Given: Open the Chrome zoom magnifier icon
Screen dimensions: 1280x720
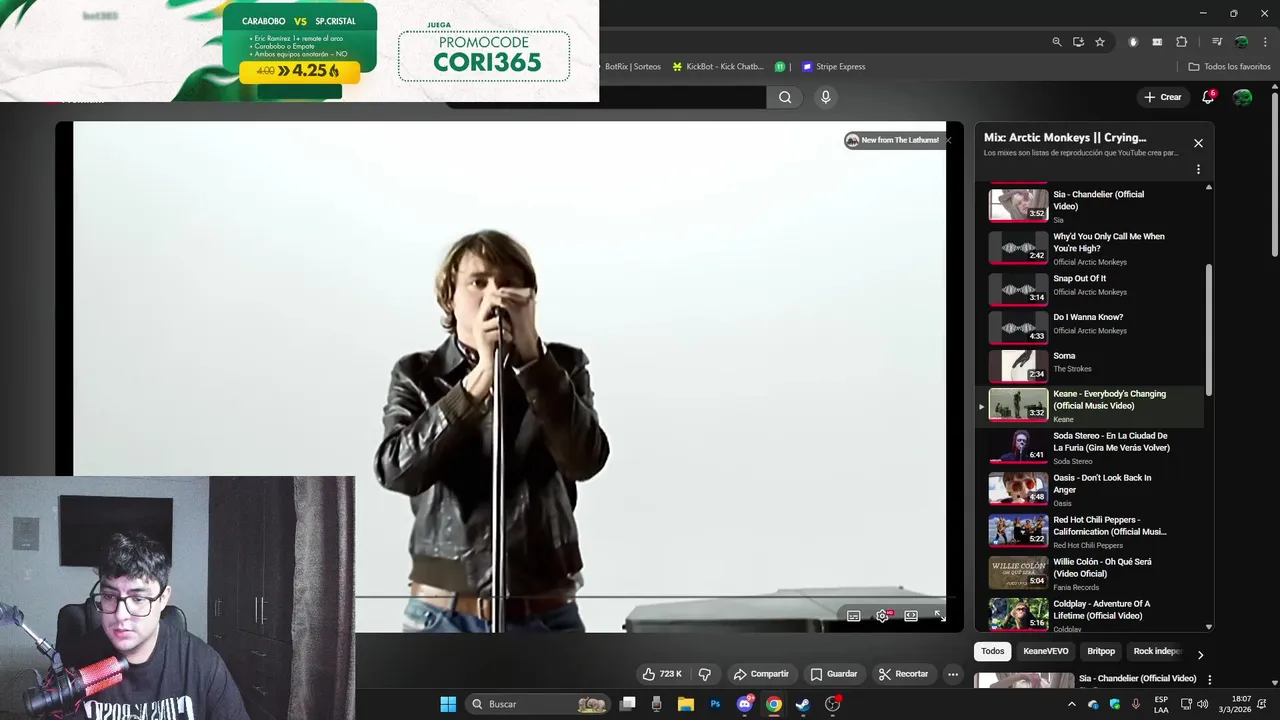Looking at the screenshot, I should [1057, 42].
